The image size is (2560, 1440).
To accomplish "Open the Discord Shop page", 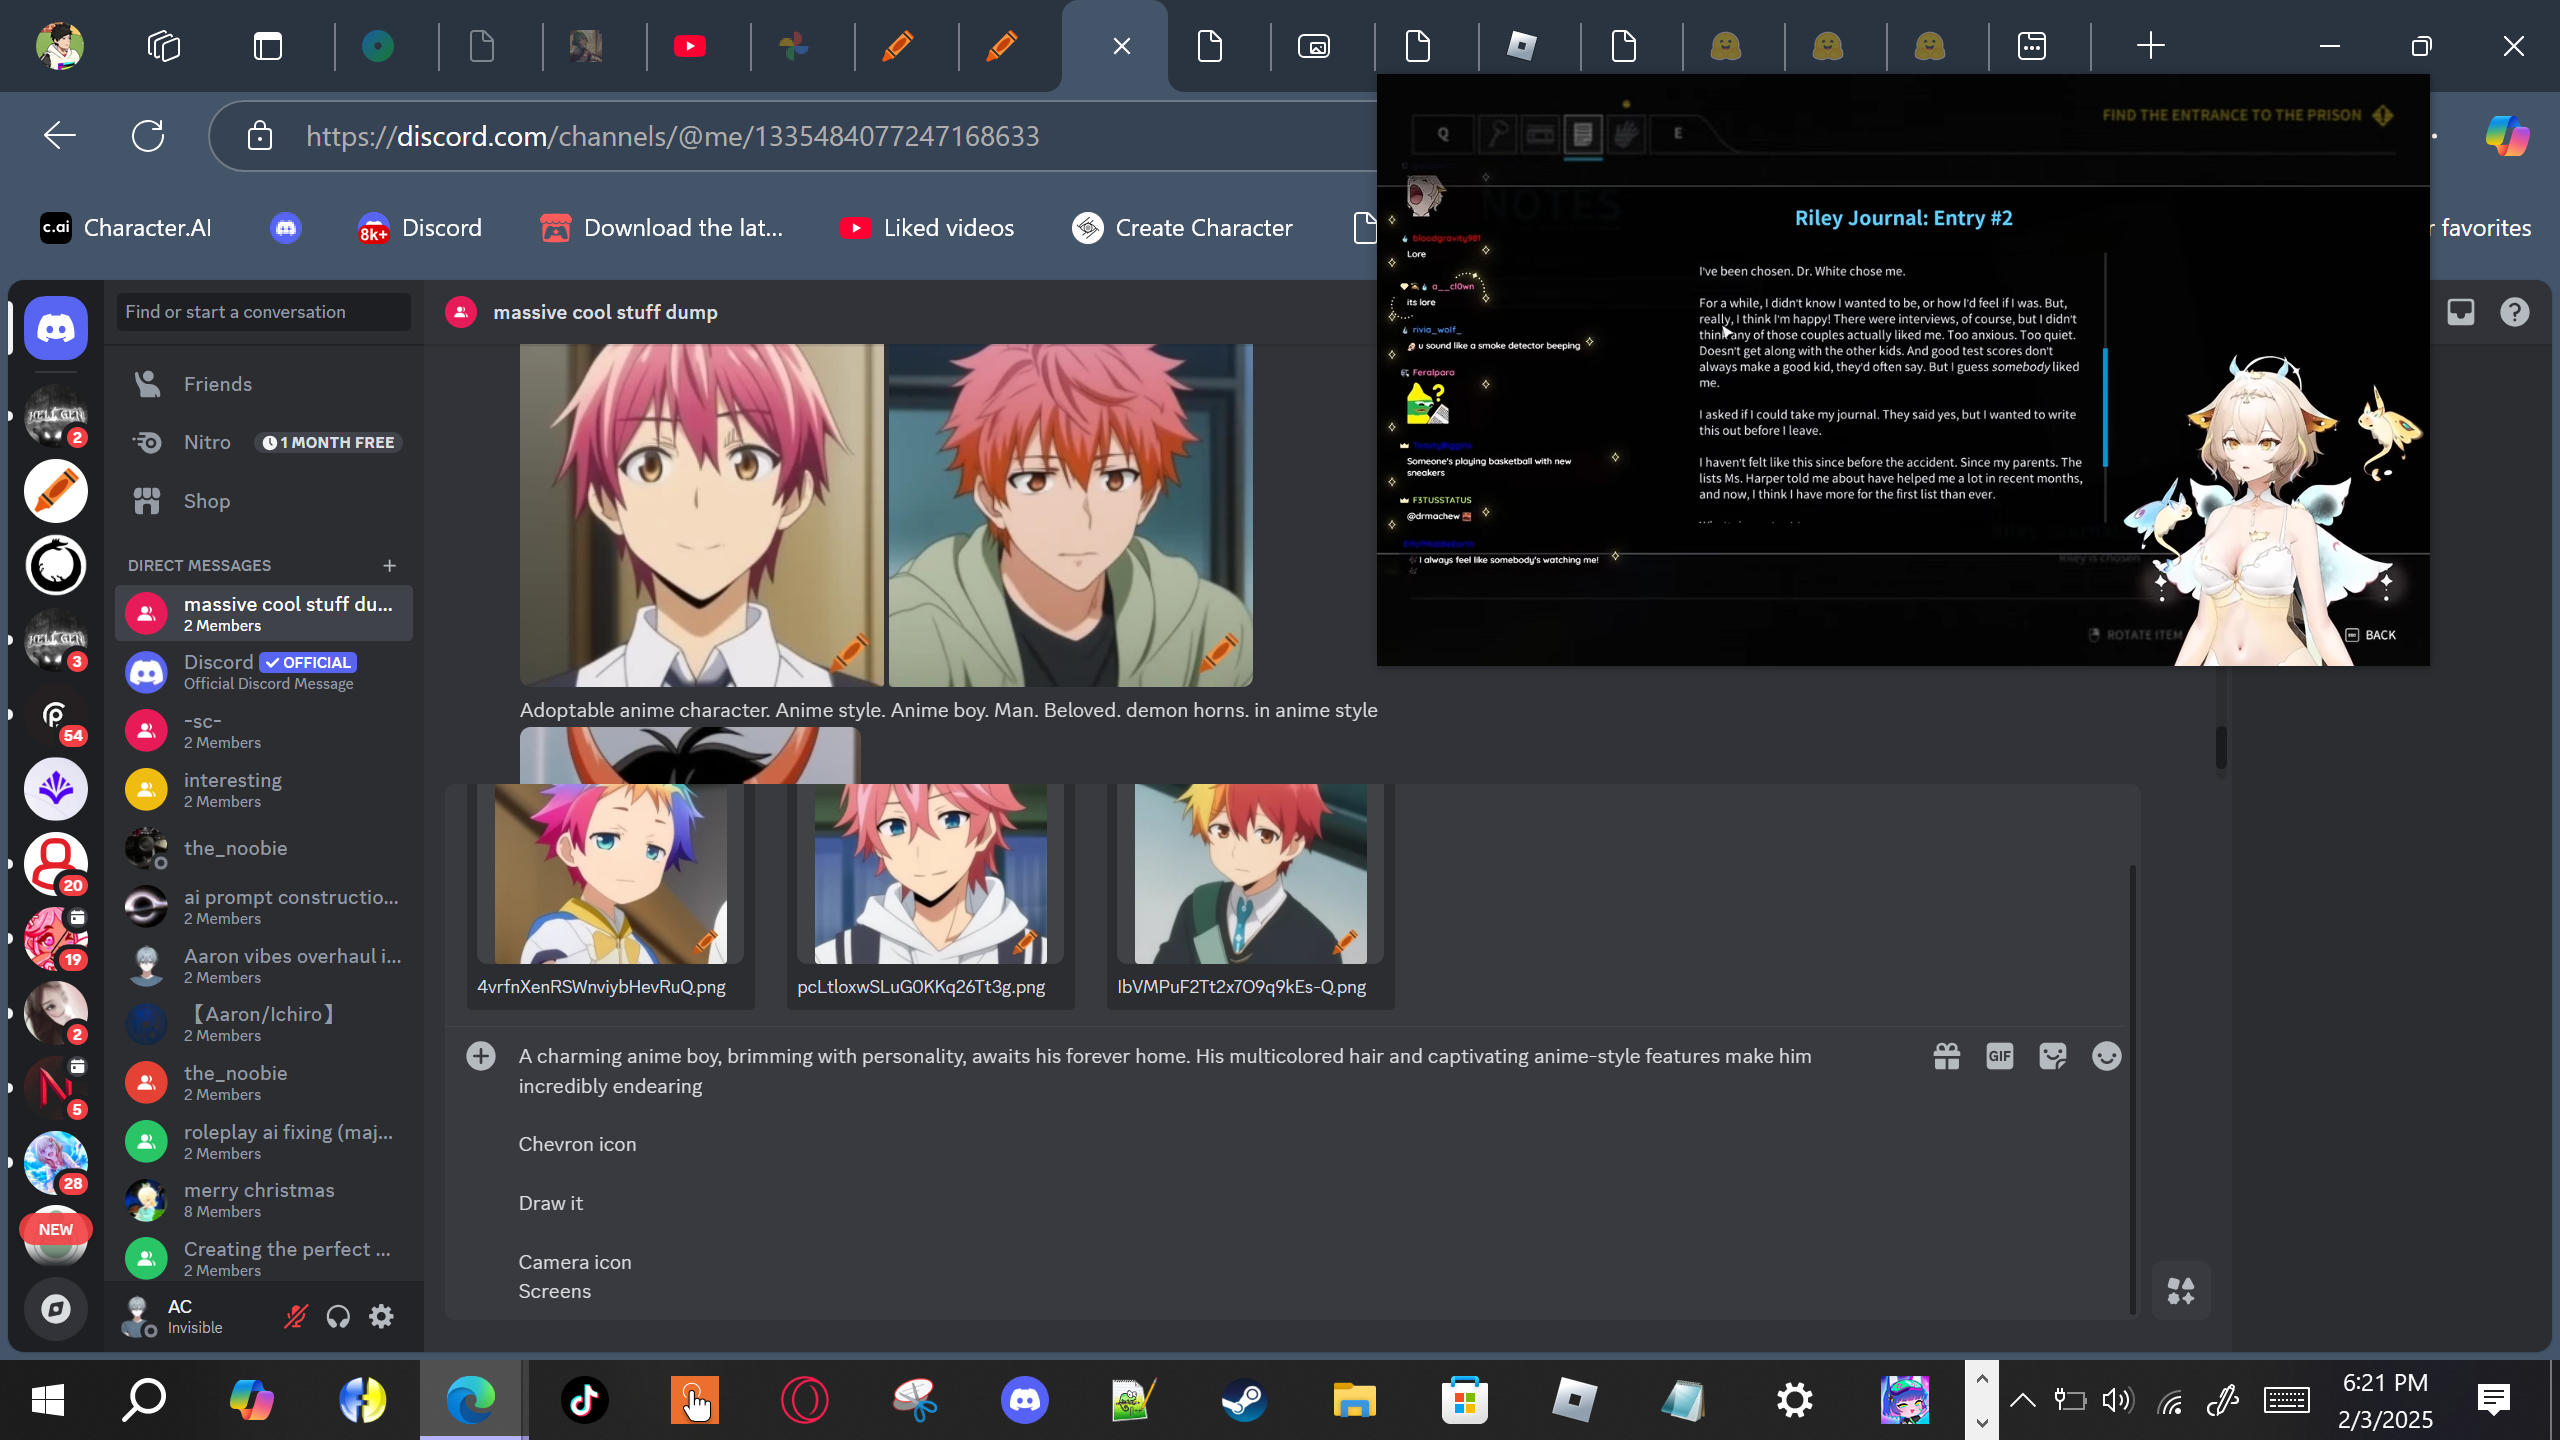I will pos(264,501).
